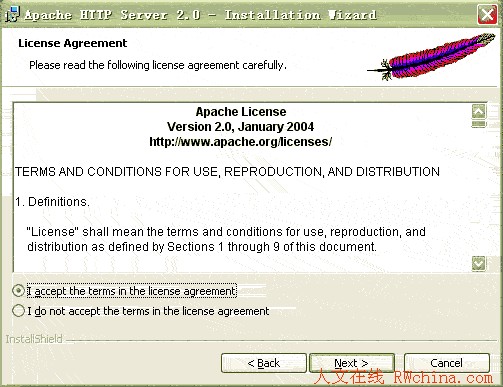This screenshot has width=503, height=387.
Task: Click the "TERMS AND CONDITIONS" line
Action: (x=227, y=172)
